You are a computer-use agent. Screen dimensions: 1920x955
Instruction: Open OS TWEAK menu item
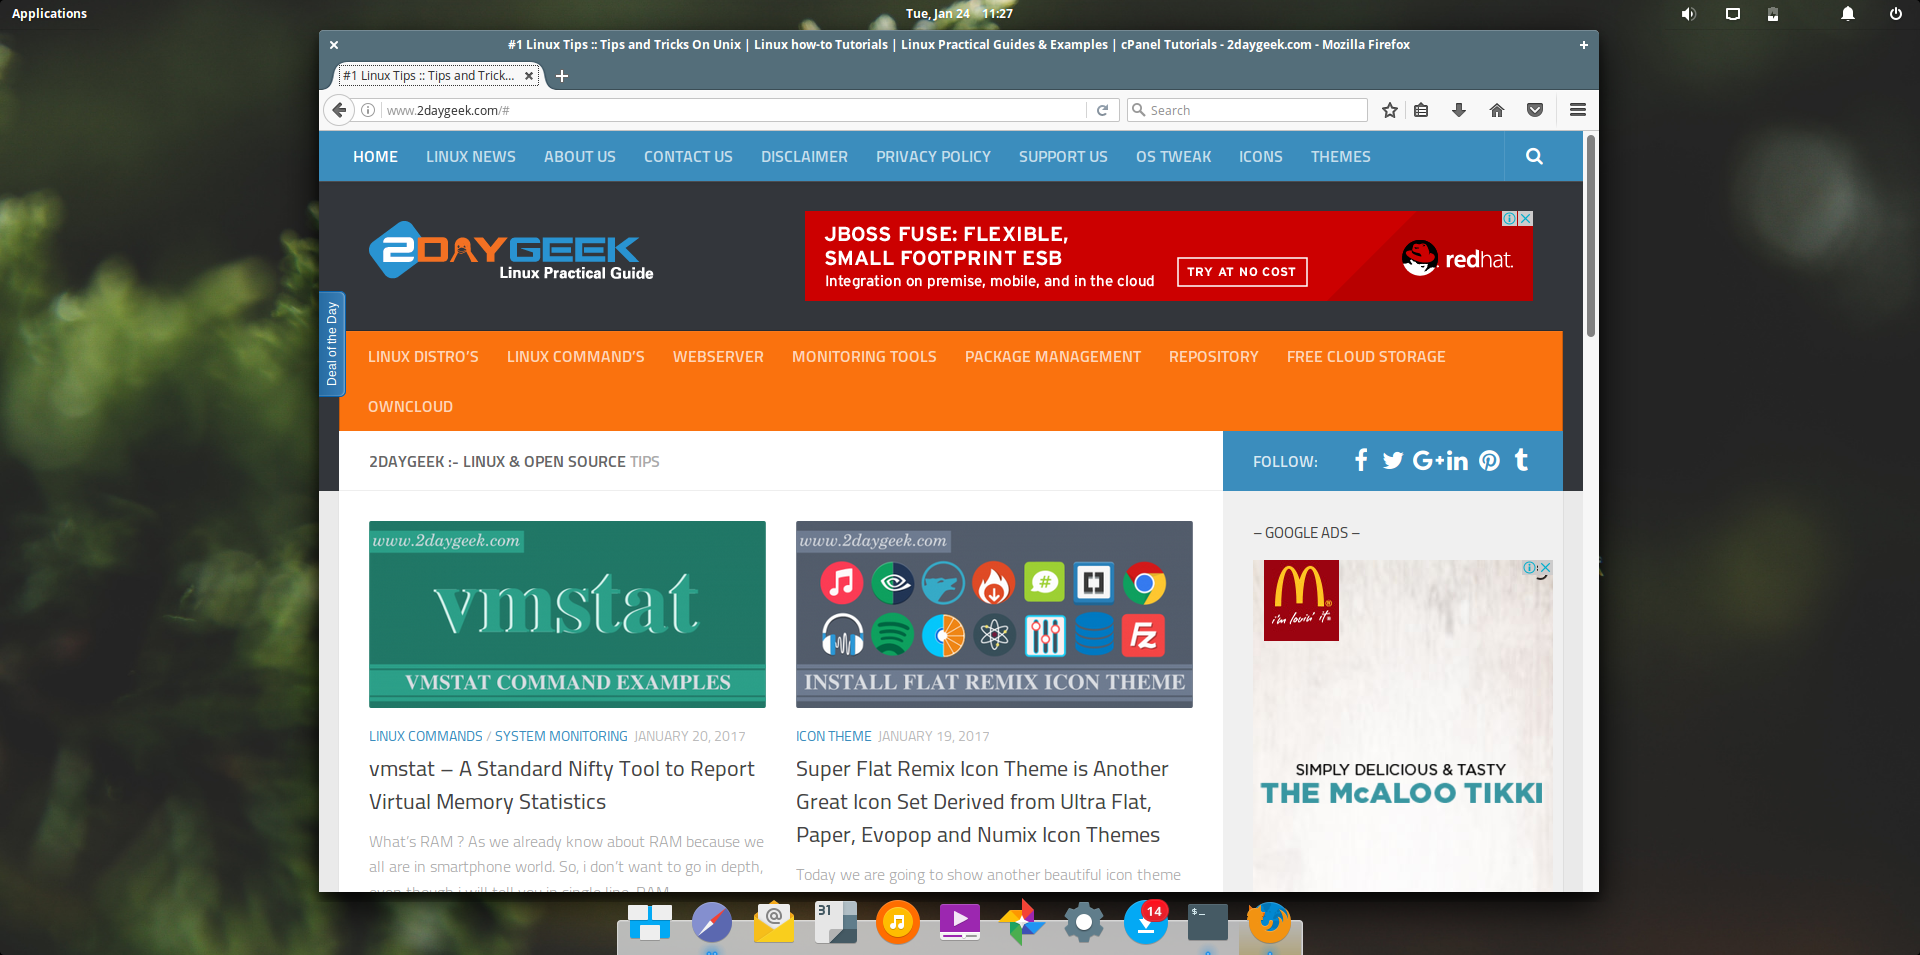(1173, 157)
